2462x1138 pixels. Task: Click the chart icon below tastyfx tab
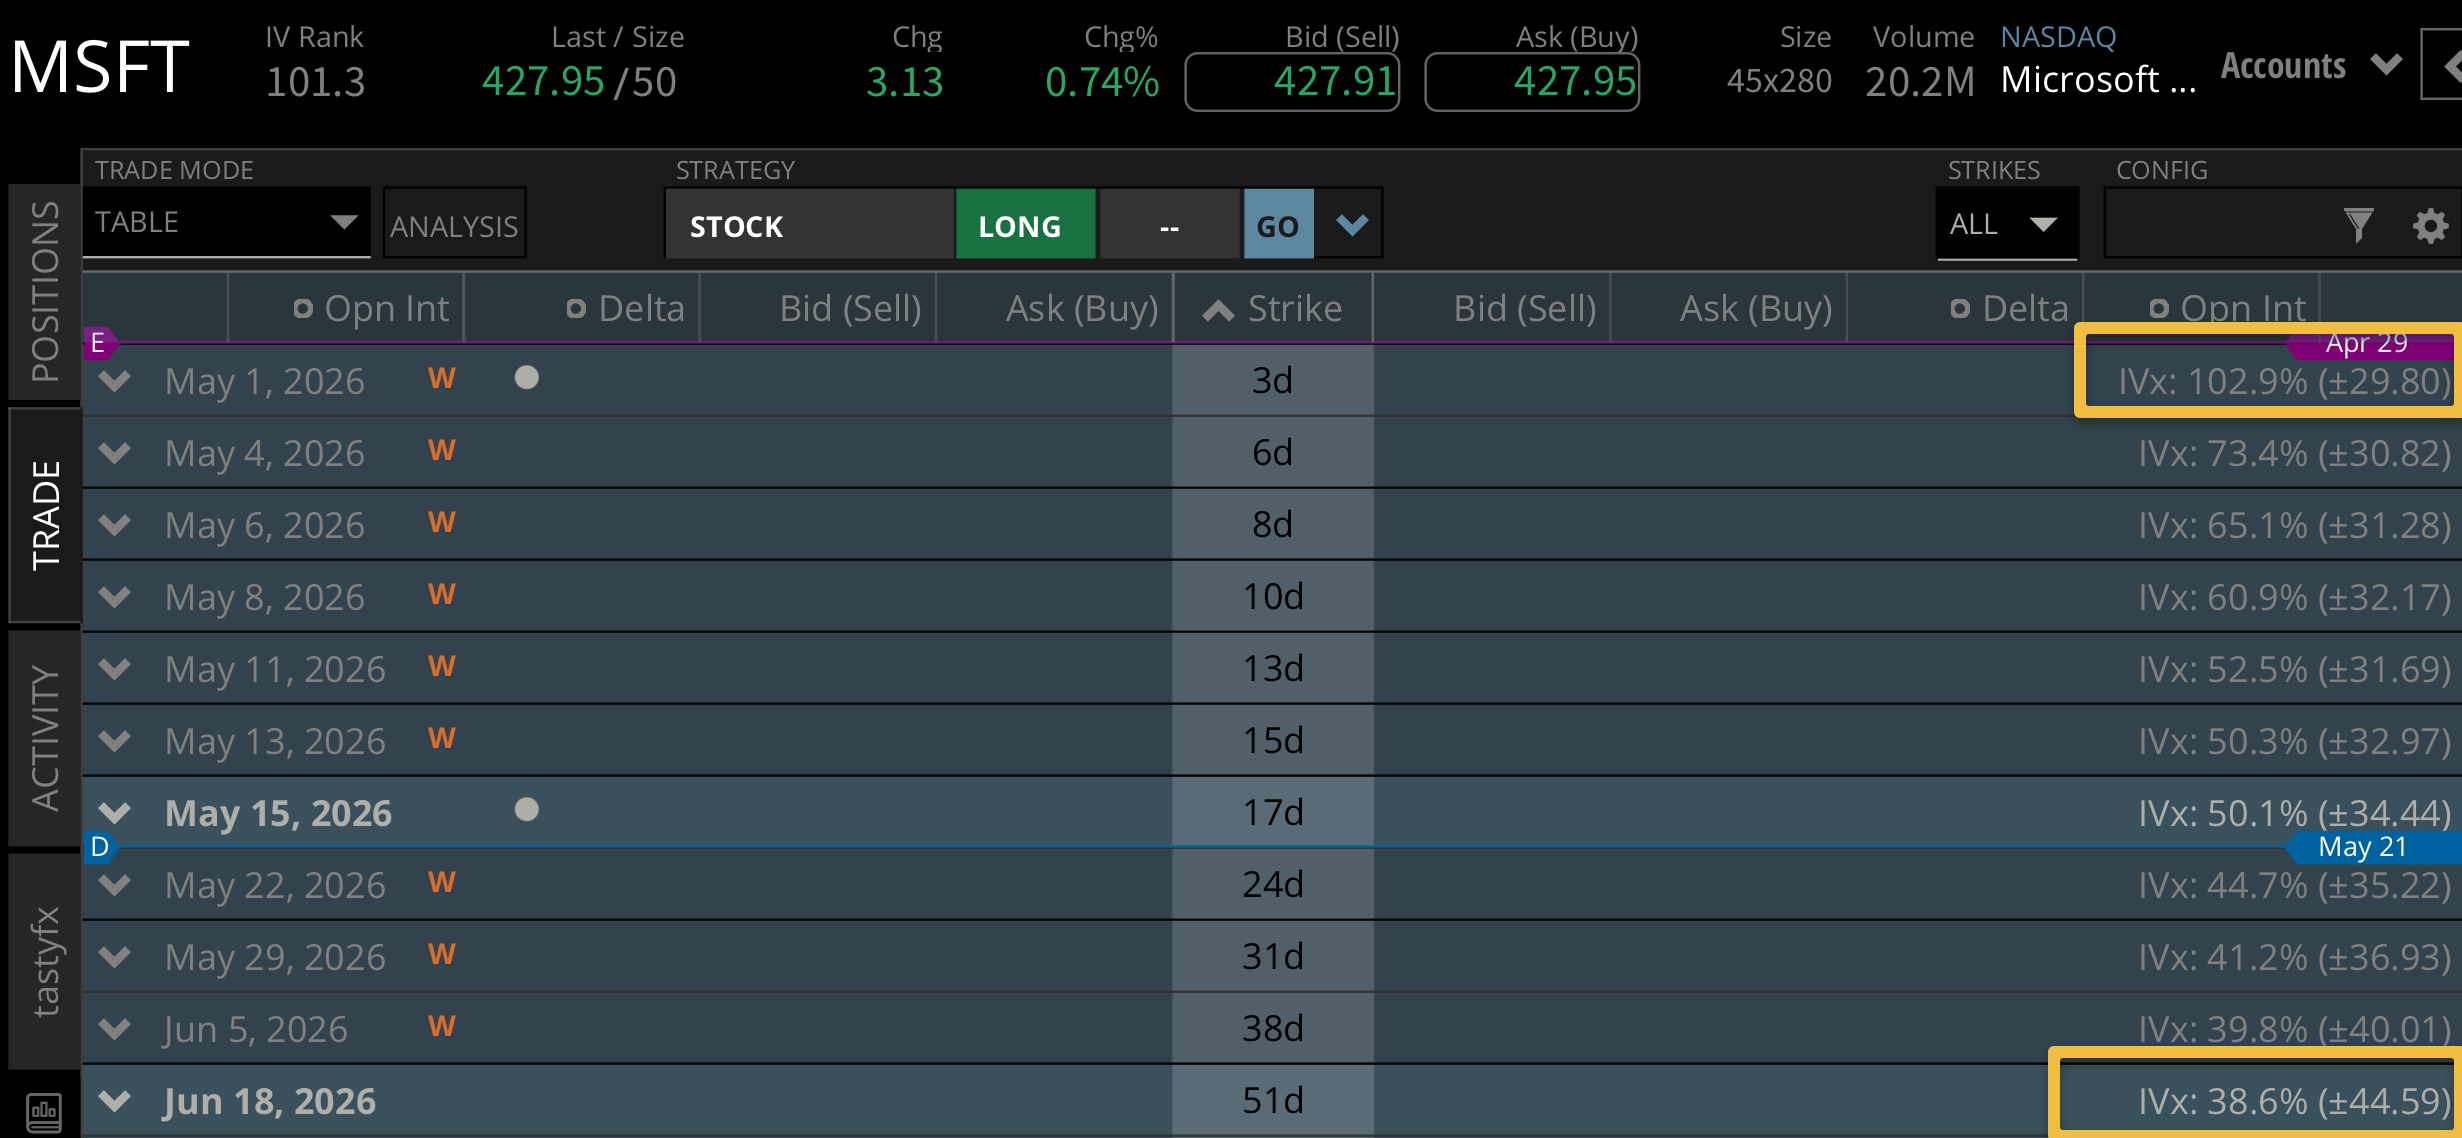tap(44, 1111)
